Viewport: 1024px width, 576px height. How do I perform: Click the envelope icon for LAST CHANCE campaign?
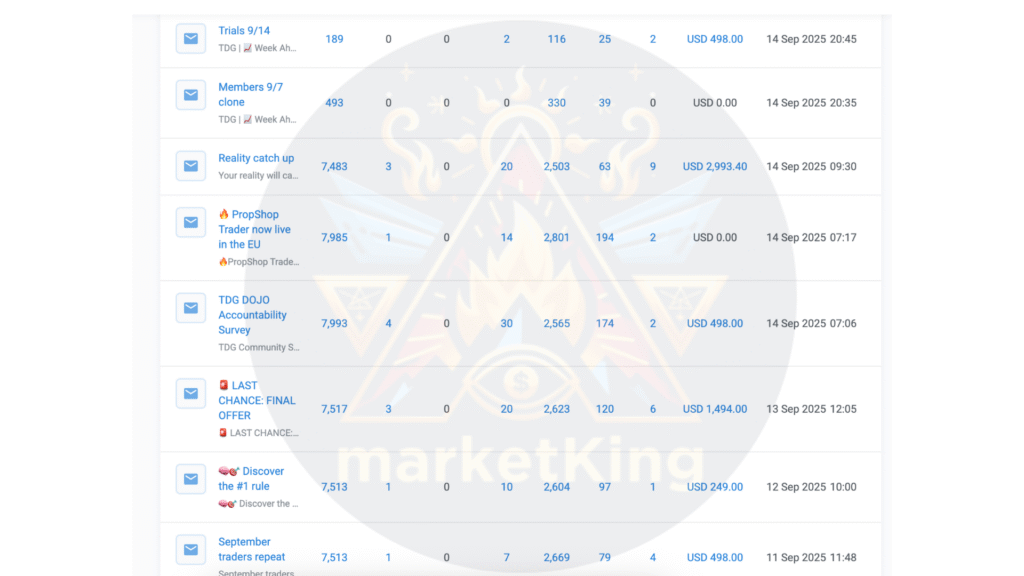click(190, 393)
